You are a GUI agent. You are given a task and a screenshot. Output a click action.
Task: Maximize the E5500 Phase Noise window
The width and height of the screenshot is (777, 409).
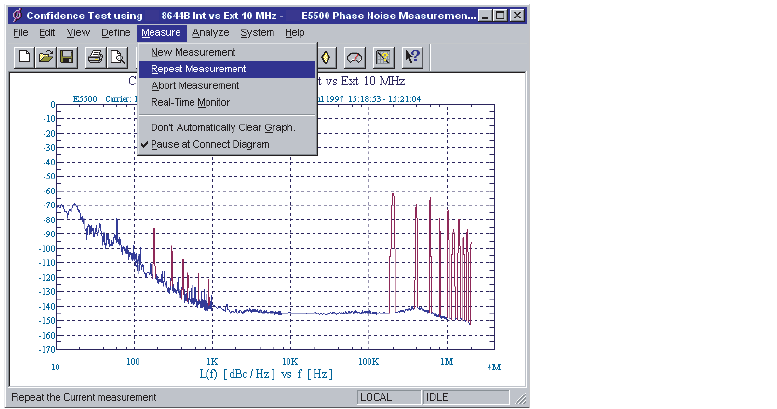[x=500, y=15]
